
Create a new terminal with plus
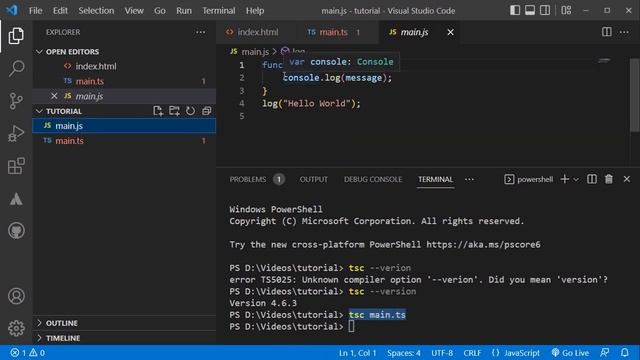564,179
